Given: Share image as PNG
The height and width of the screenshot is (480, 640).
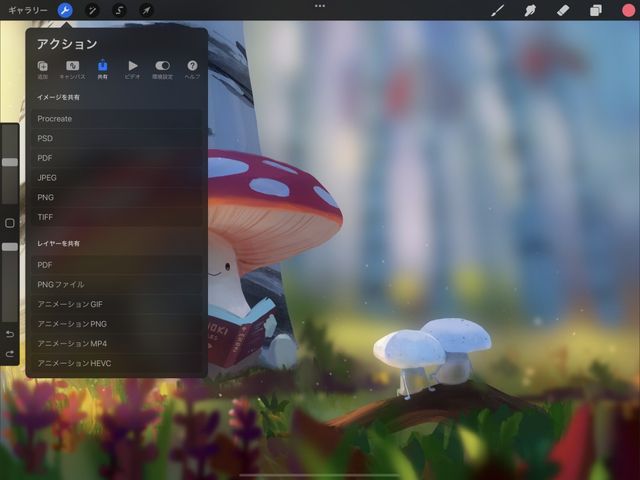Looking at the screenshot, I should tap(117, 197).
